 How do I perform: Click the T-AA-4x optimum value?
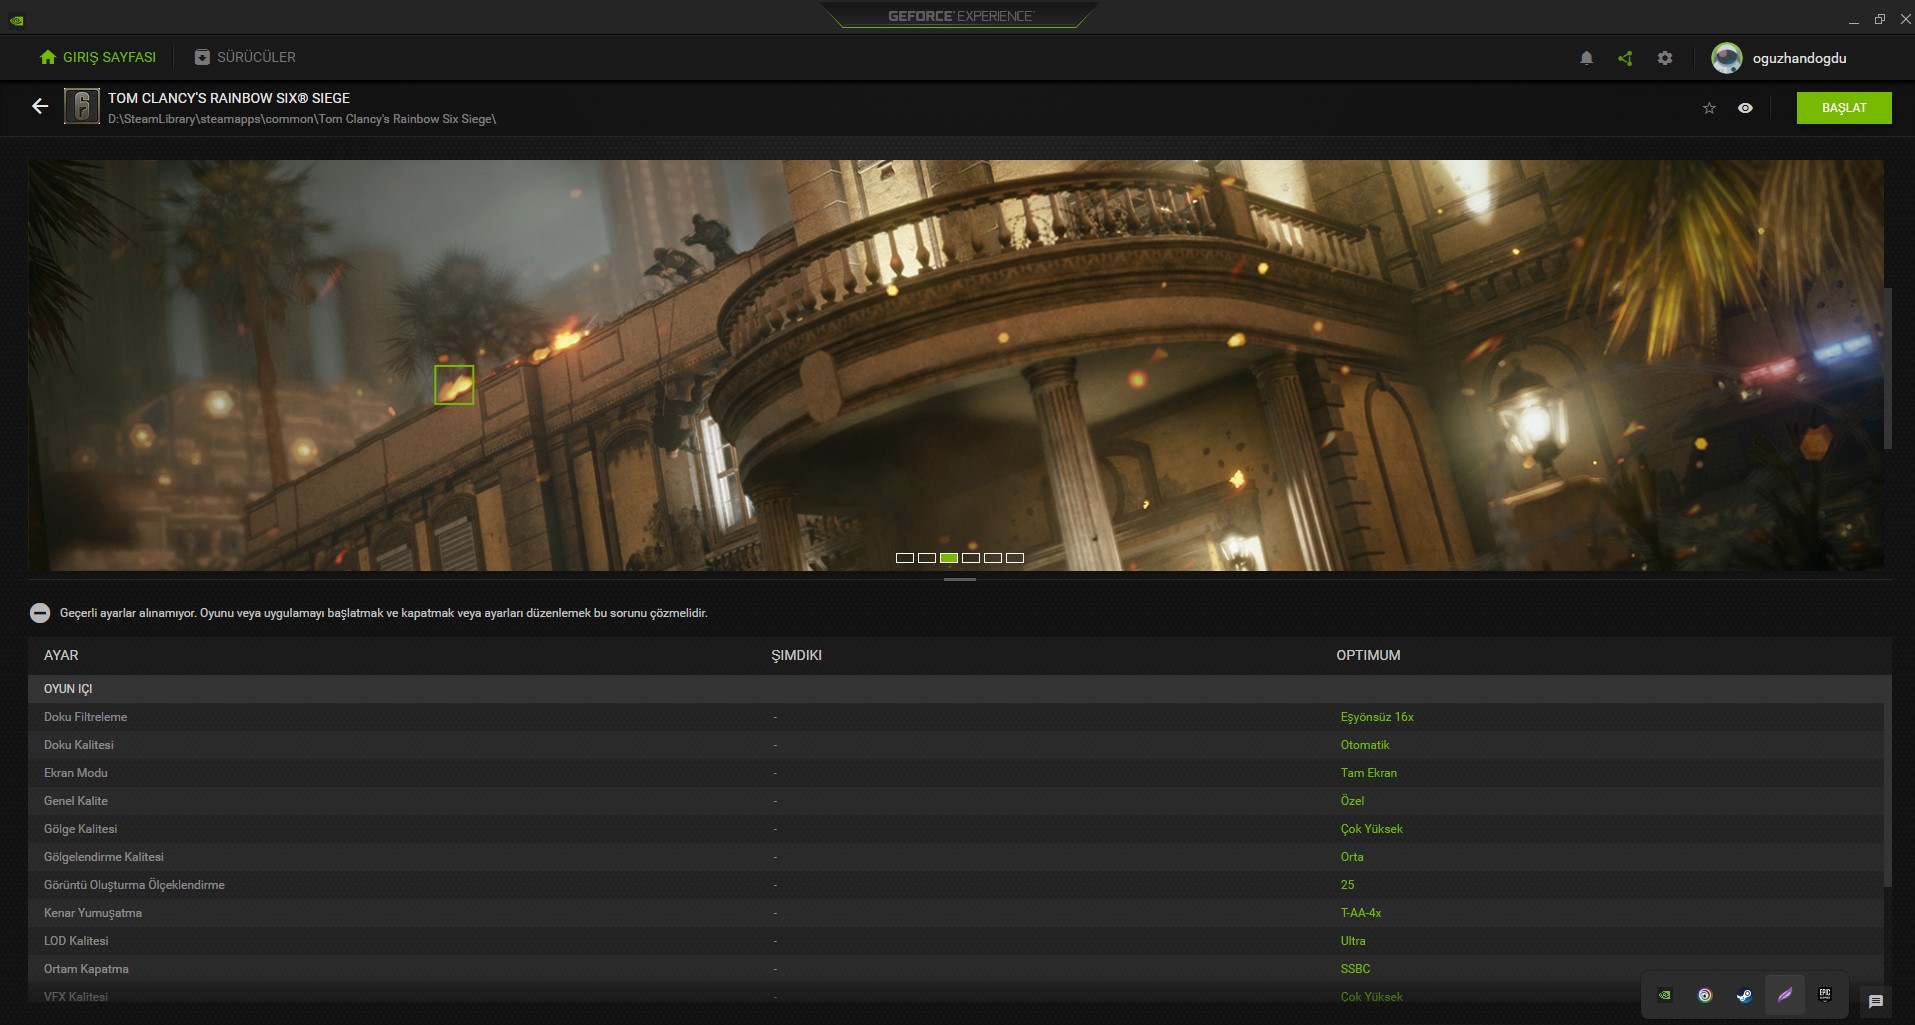coord(1361,913)
